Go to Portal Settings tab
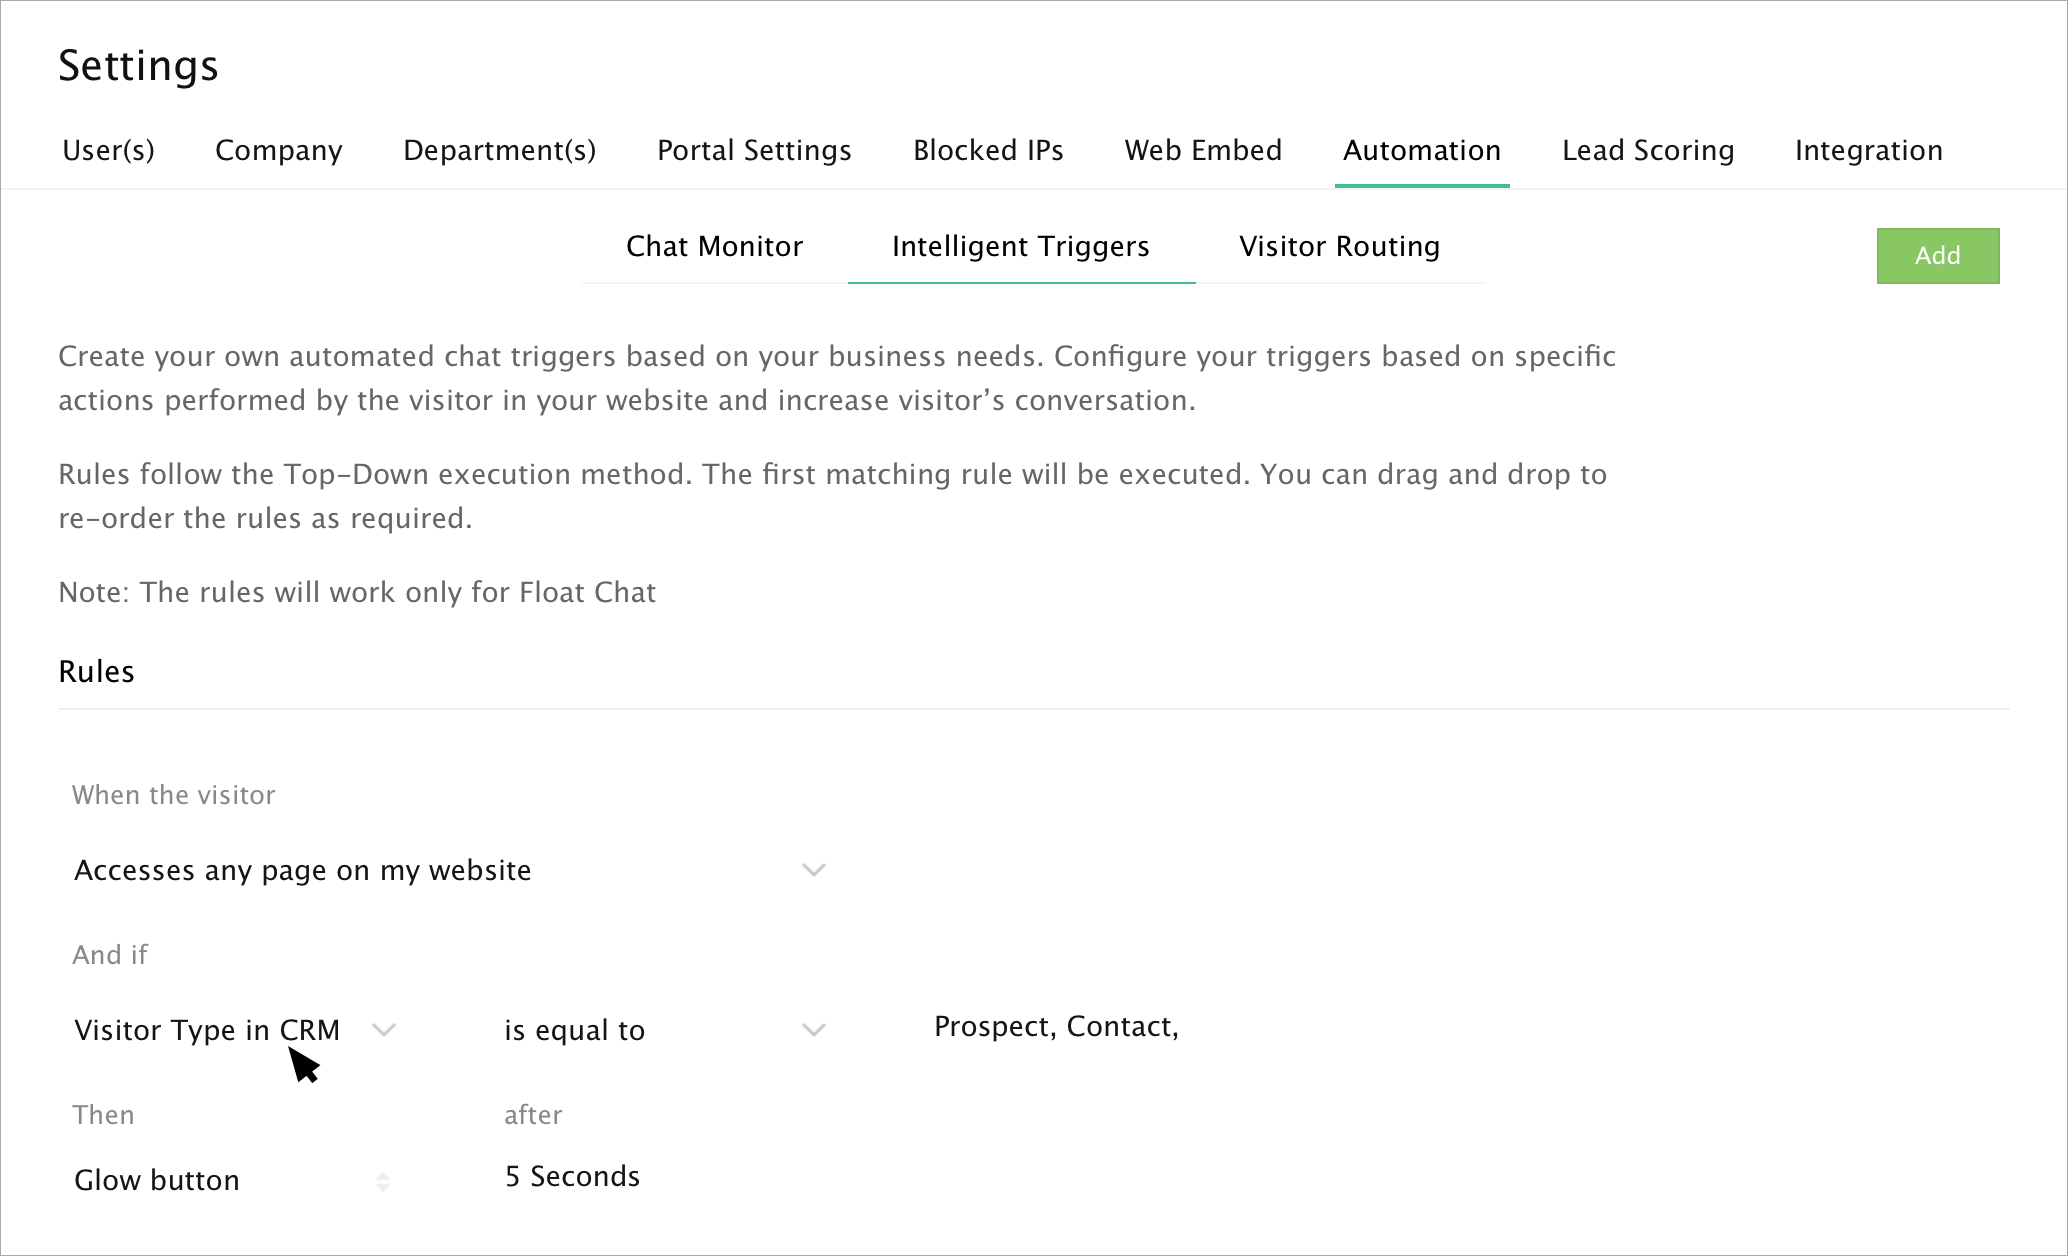This screenshot has height=1256, width=2068. 754,150
